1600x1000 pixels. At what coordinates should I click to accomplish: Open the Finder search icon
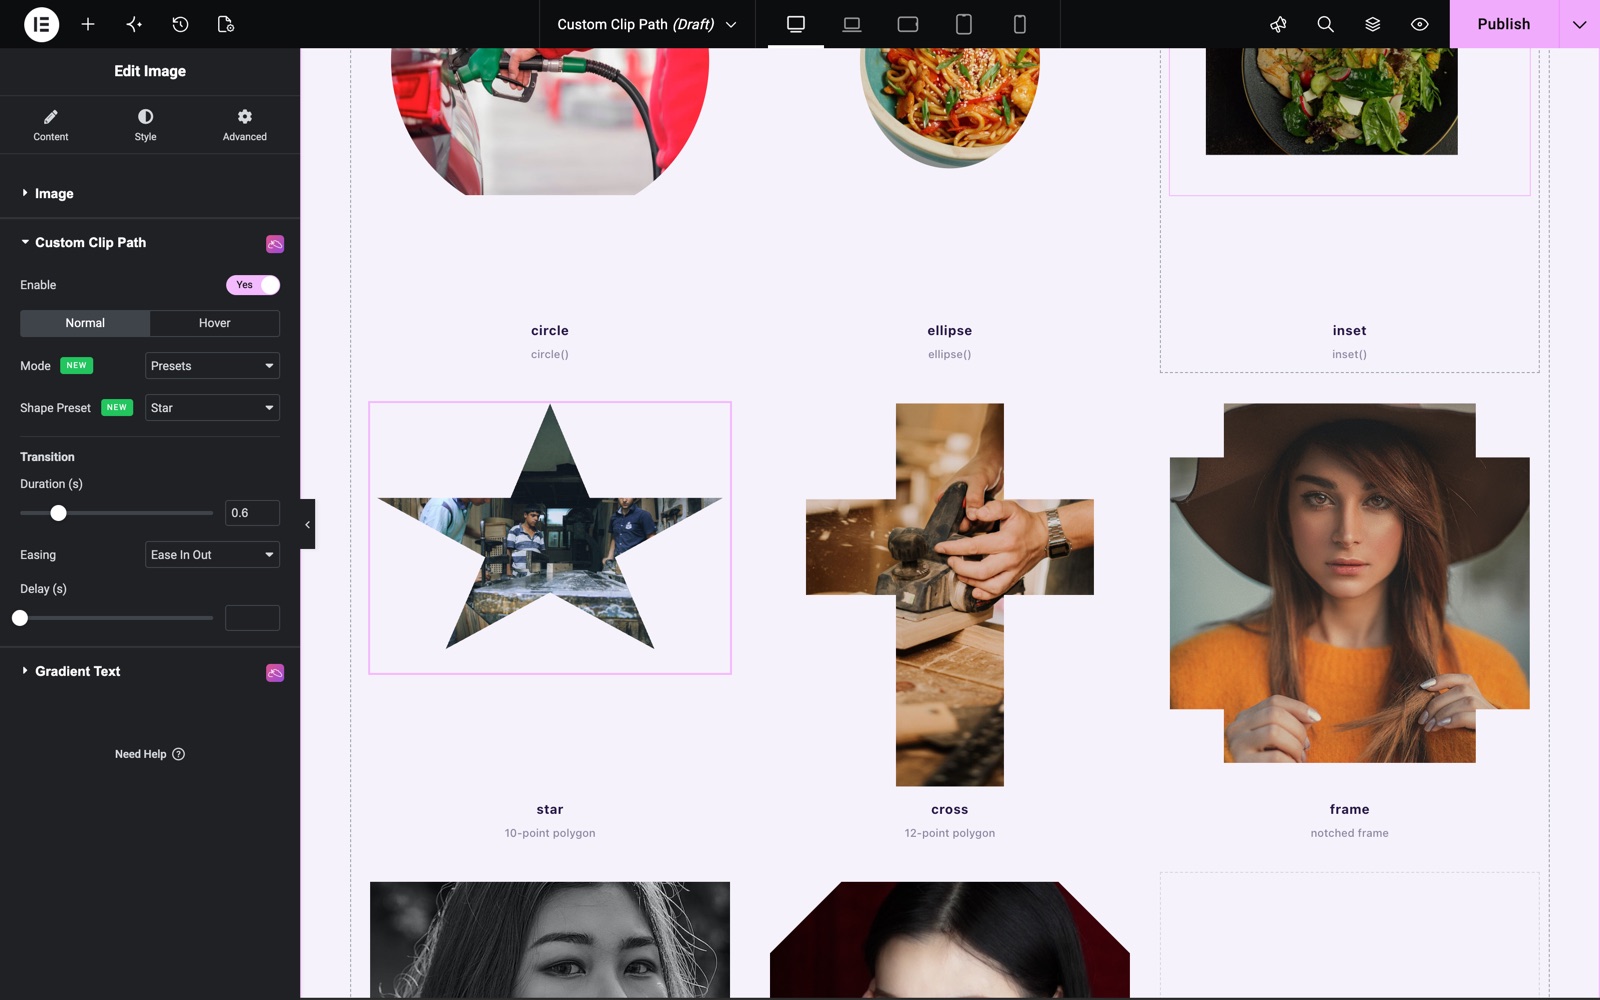click(1325, 24)
